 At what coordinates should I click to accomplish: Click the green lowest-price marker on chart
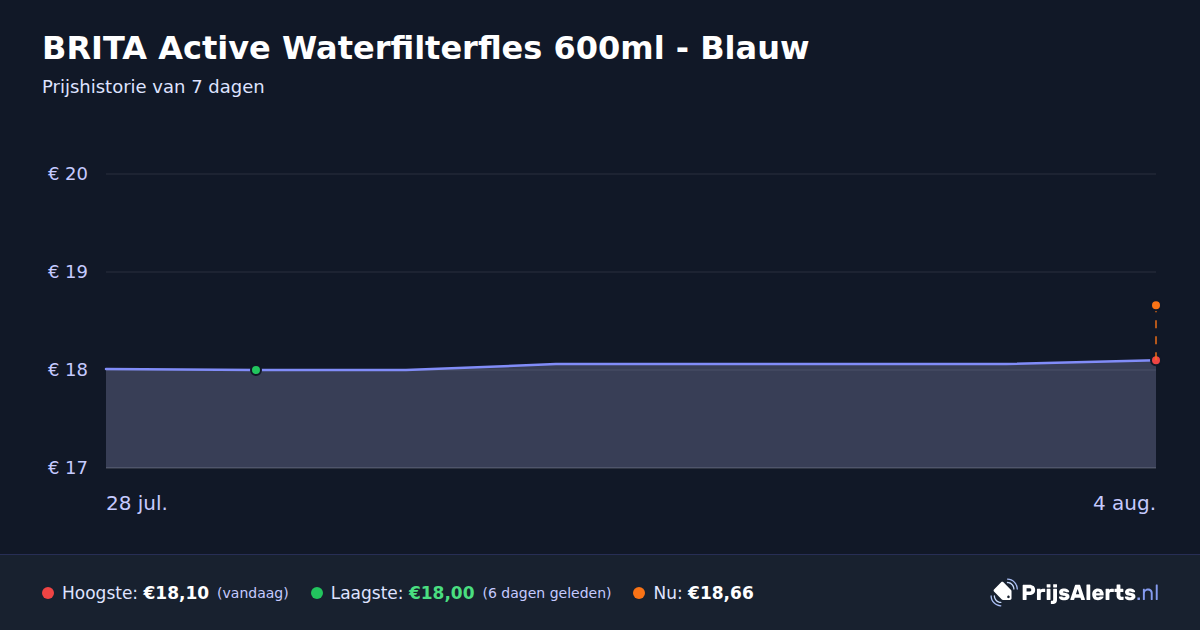pos(256,370)
